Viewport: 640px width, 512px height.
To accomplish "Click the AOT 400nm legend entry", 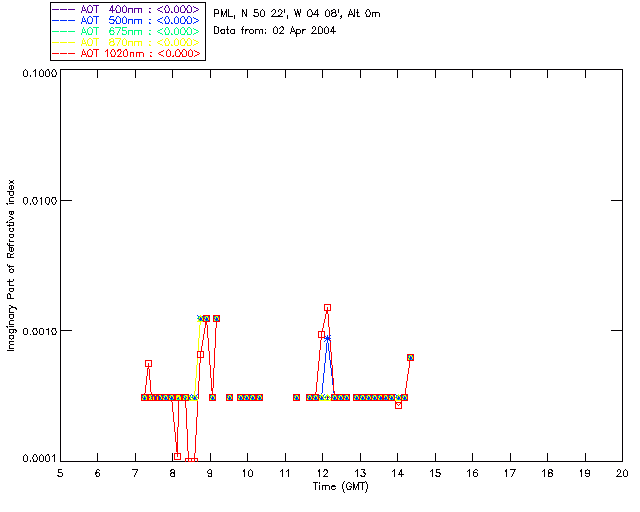I will (x=127, y=9).
